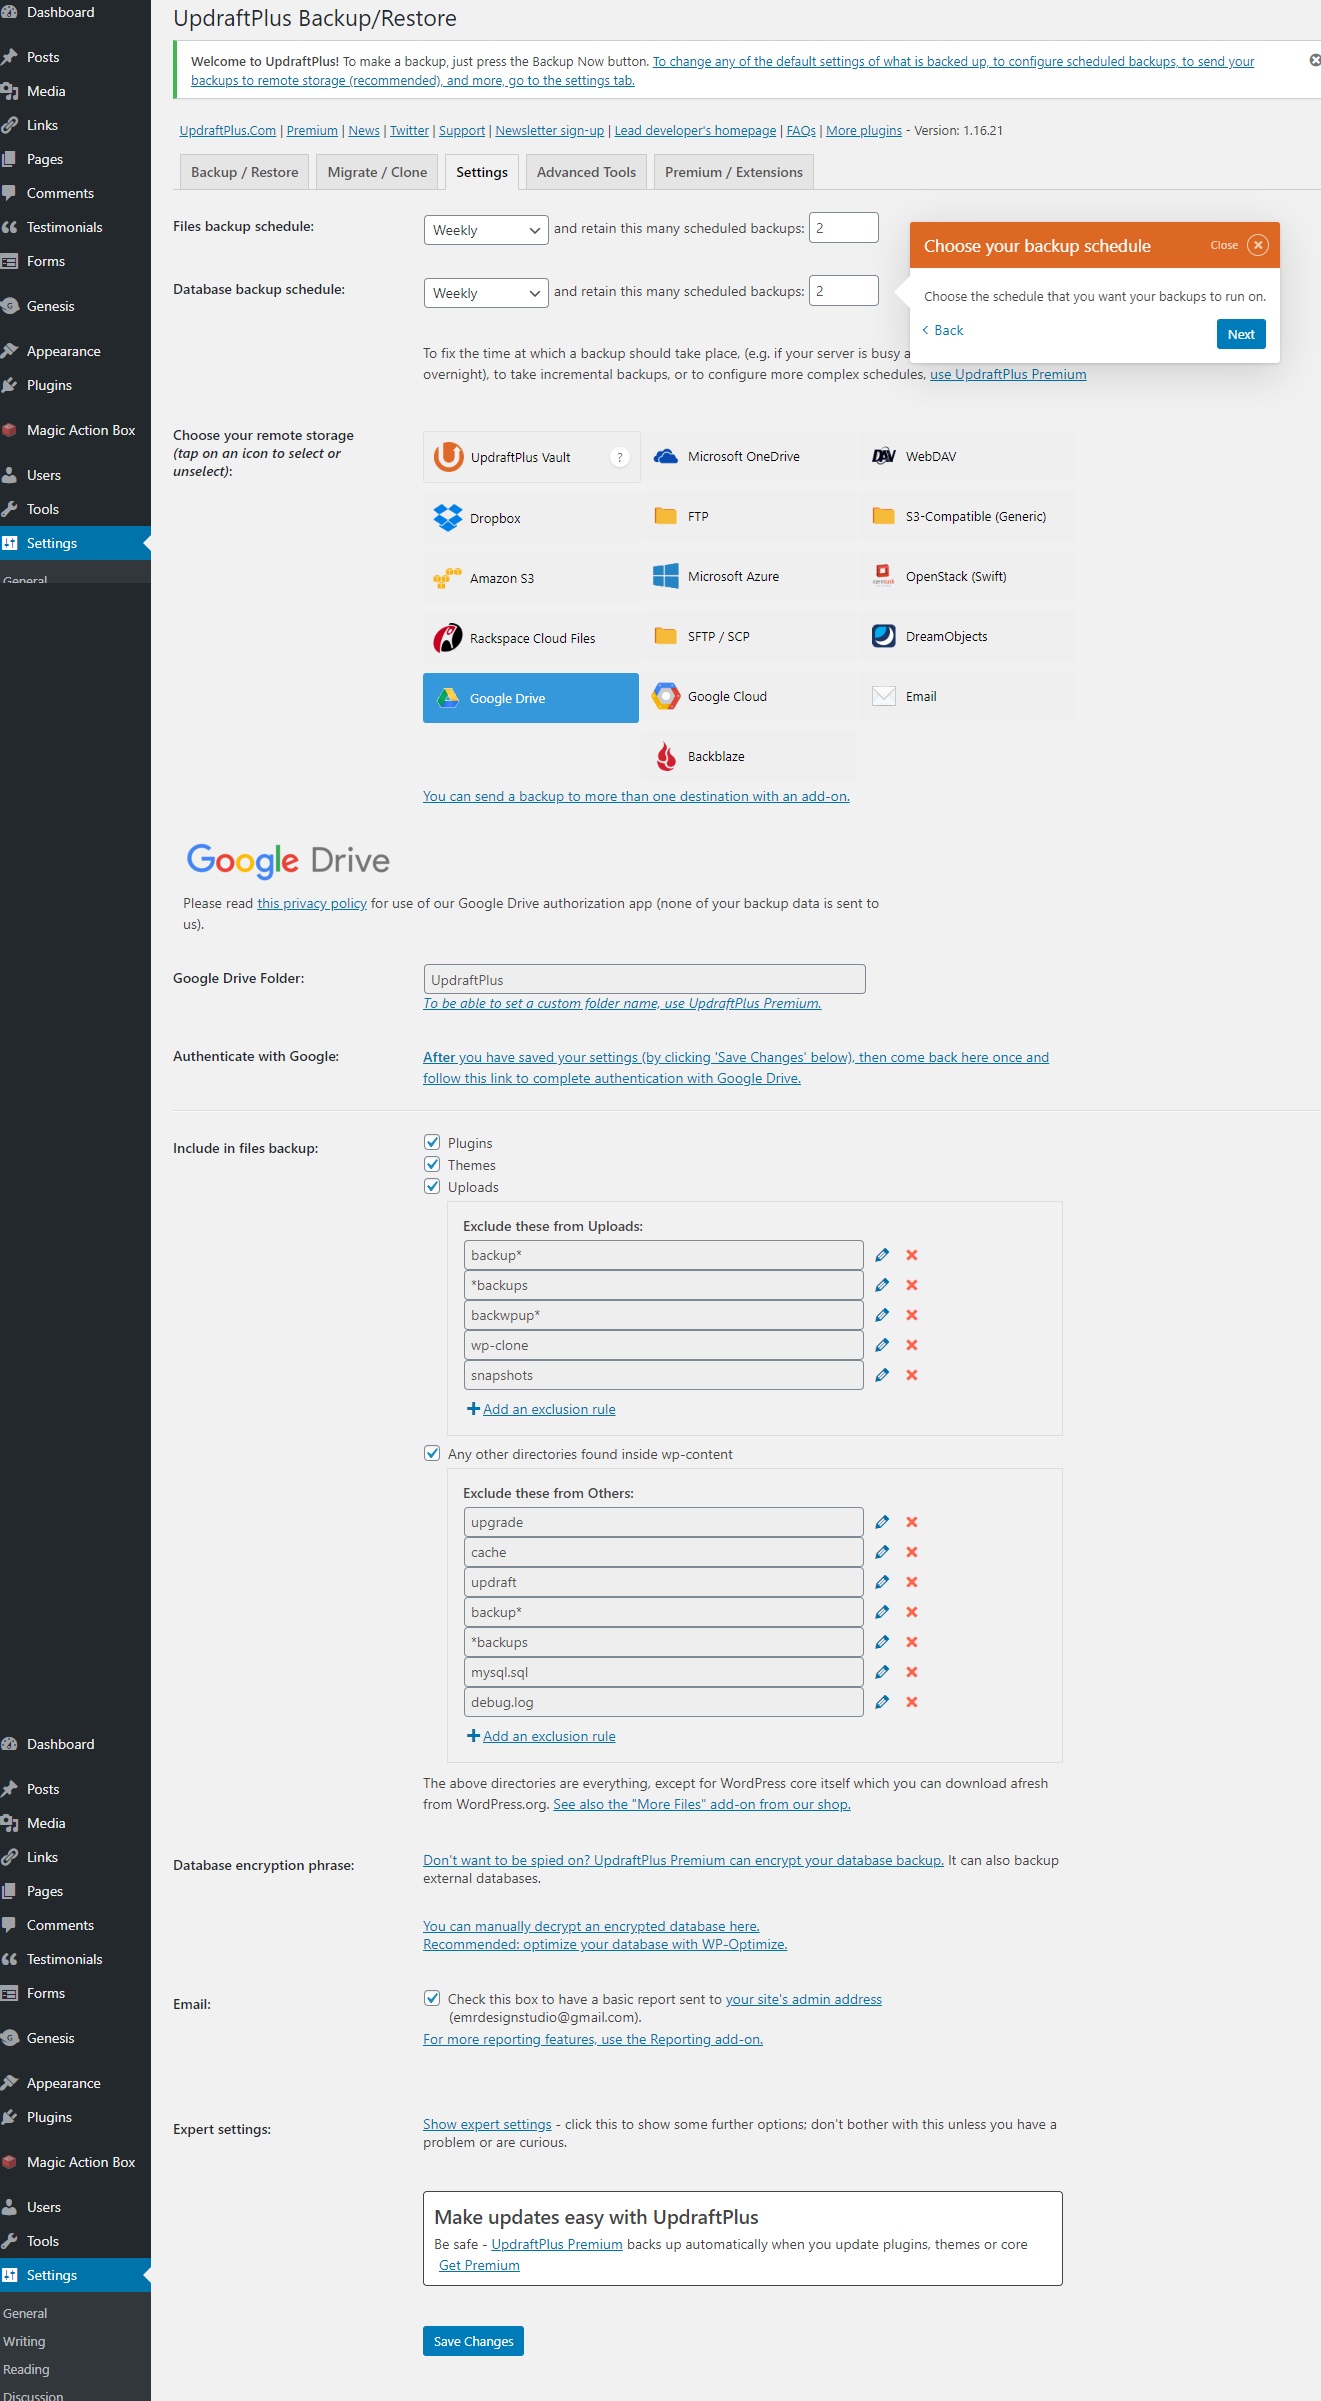Open Magic Action Box in top sidebar
The height and width of the screenshot is (2401, 1321).
pos(75,430)
